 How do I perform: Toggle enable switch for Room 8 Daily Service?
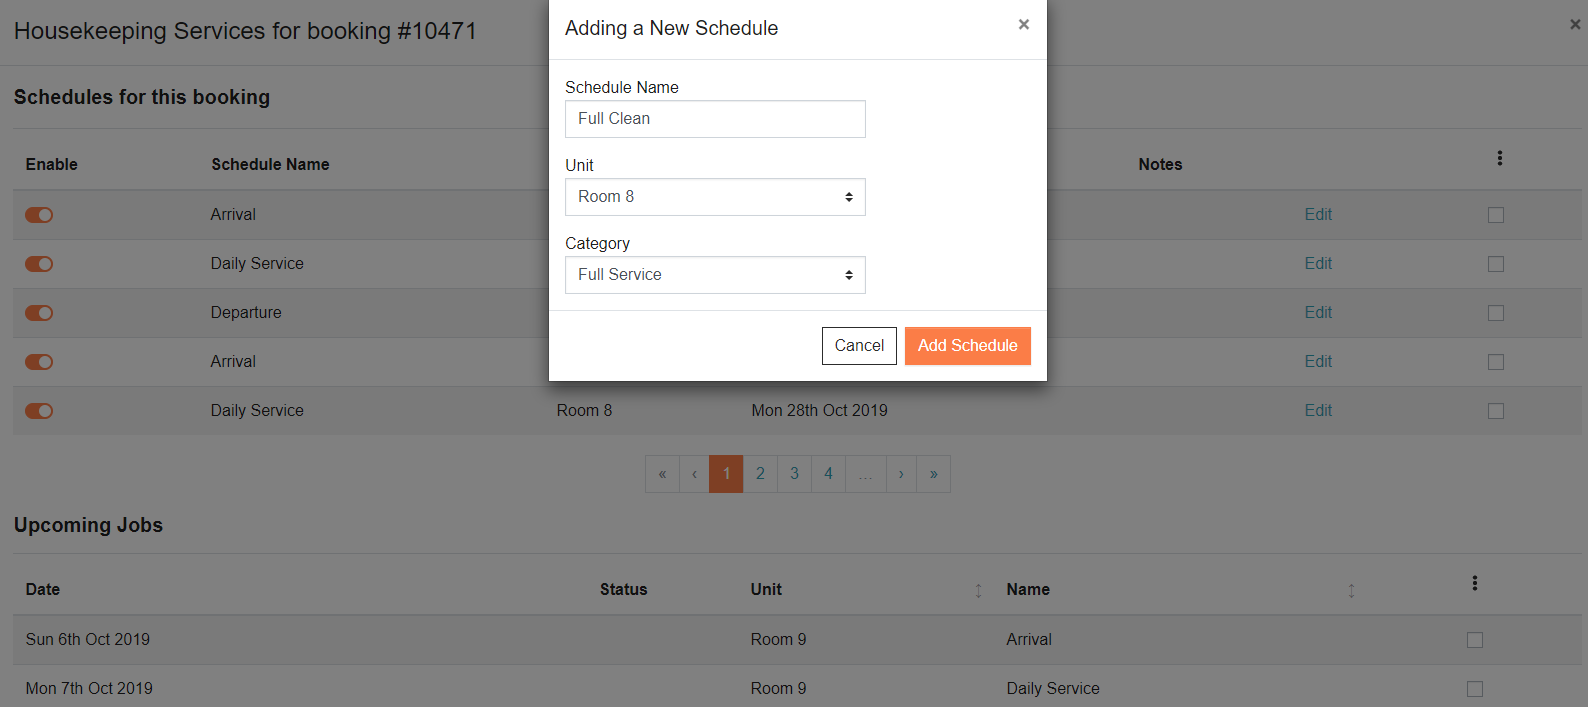coord(39,411)
